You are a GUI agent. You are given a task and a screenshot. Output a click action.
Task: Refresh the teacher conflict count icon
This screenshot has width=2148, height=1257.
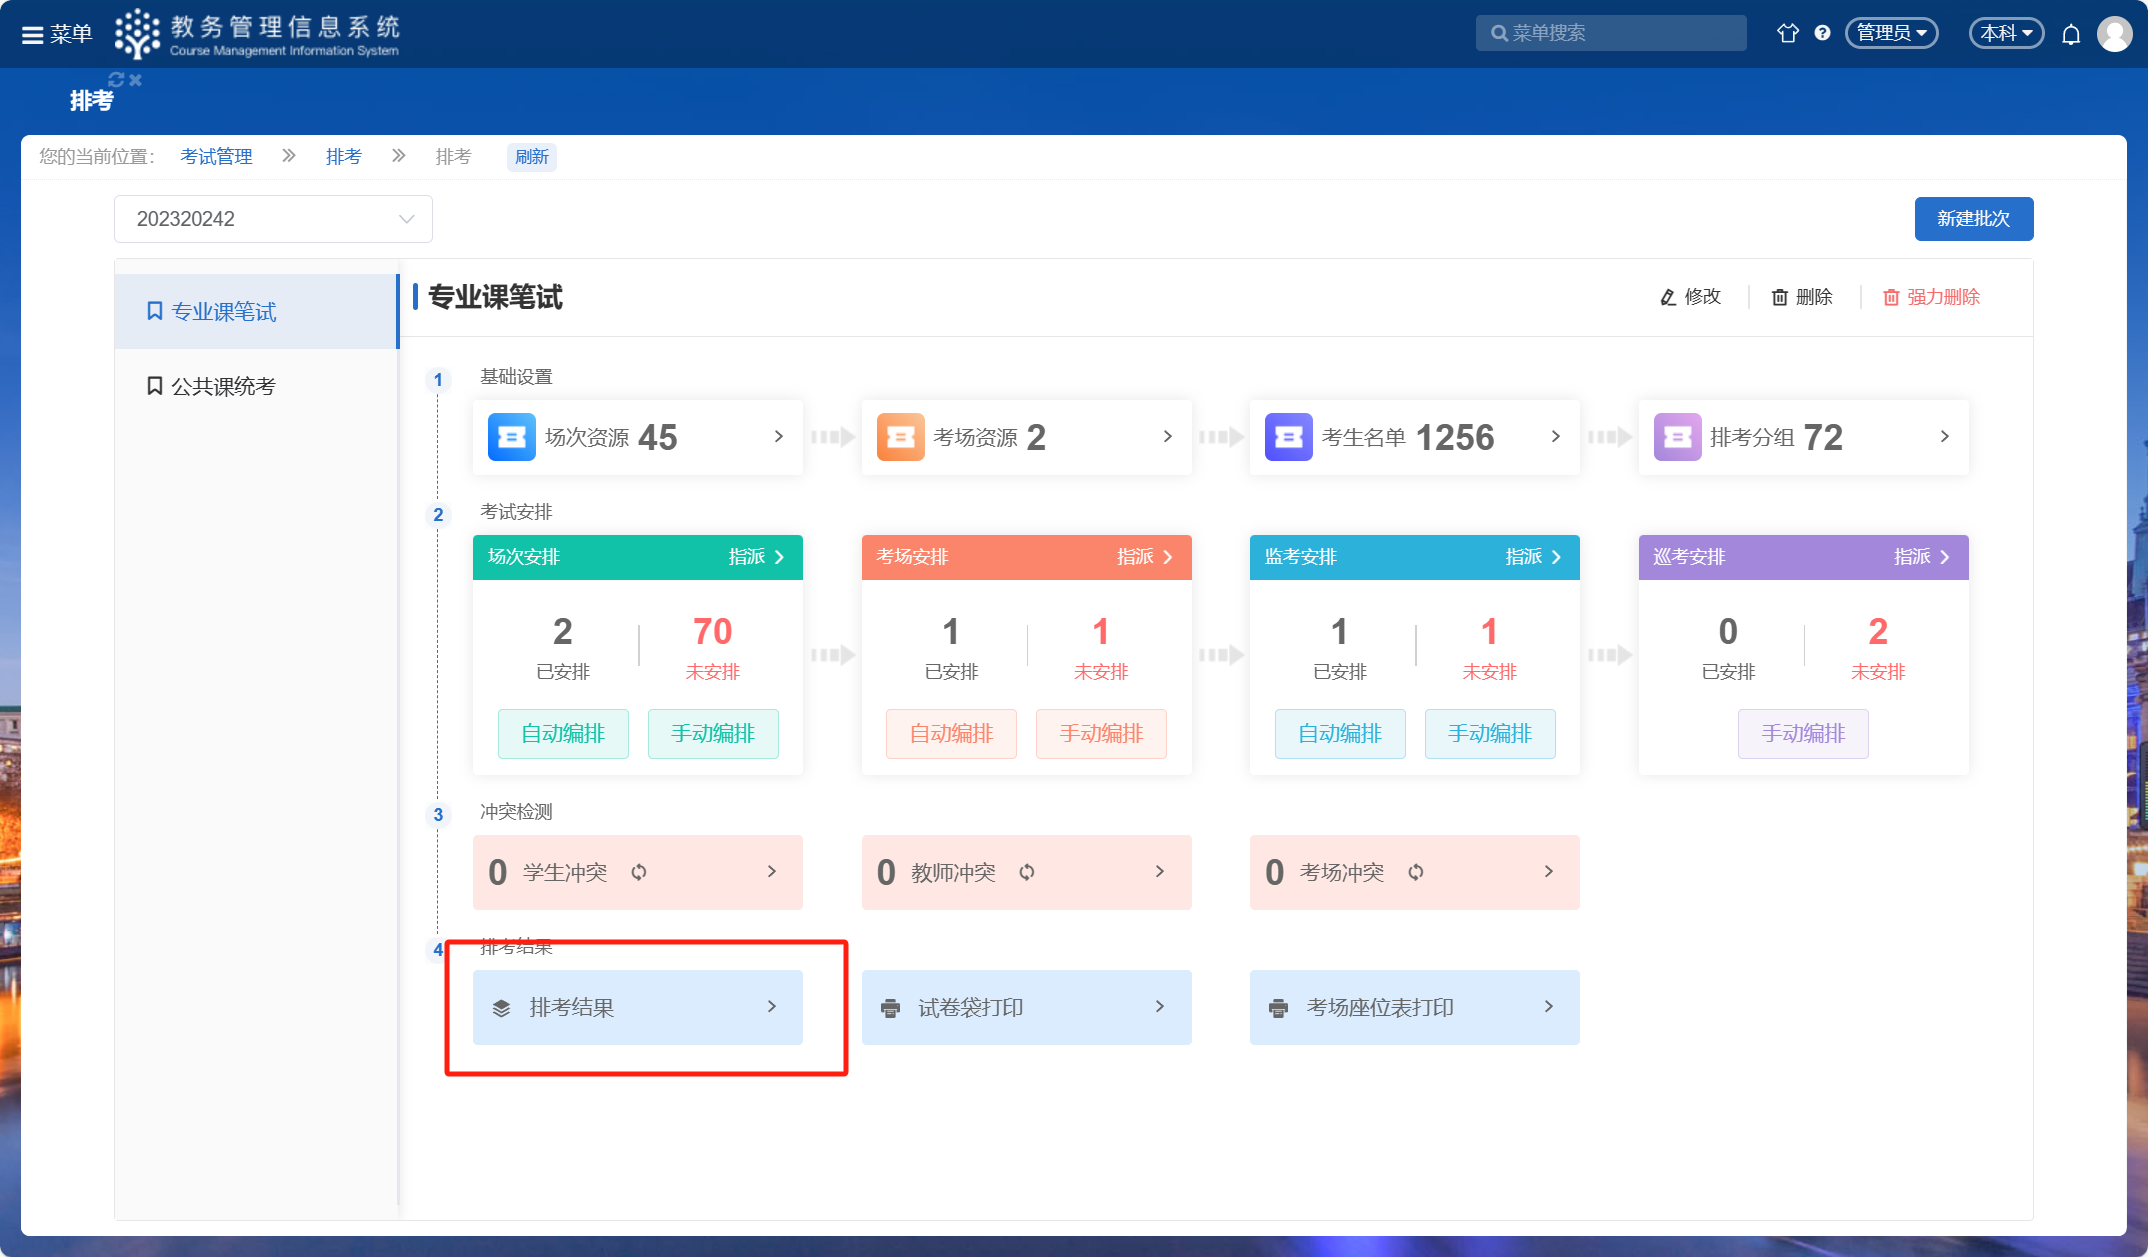[x=1027, y=872]
